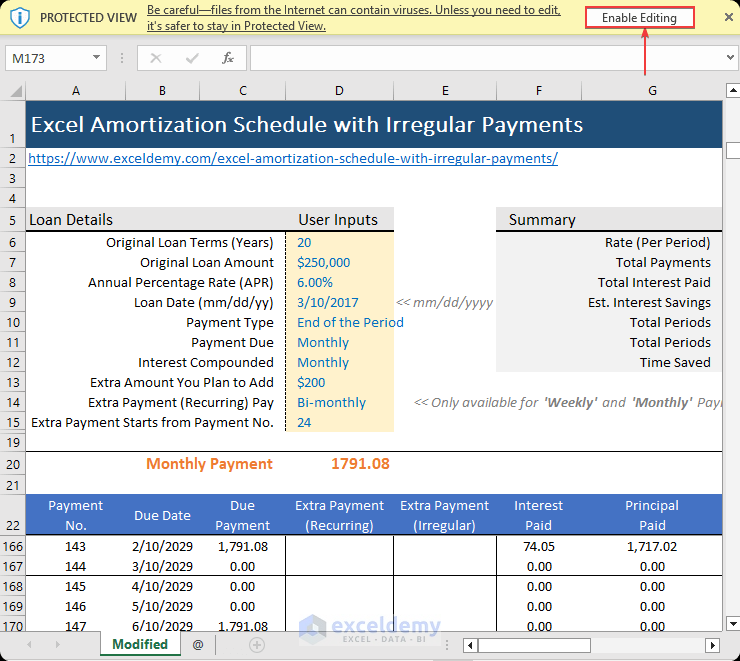Open the exceldemy.com article hyperlink
This screenshot has height=661, width=740.
(x=292, y=158)
